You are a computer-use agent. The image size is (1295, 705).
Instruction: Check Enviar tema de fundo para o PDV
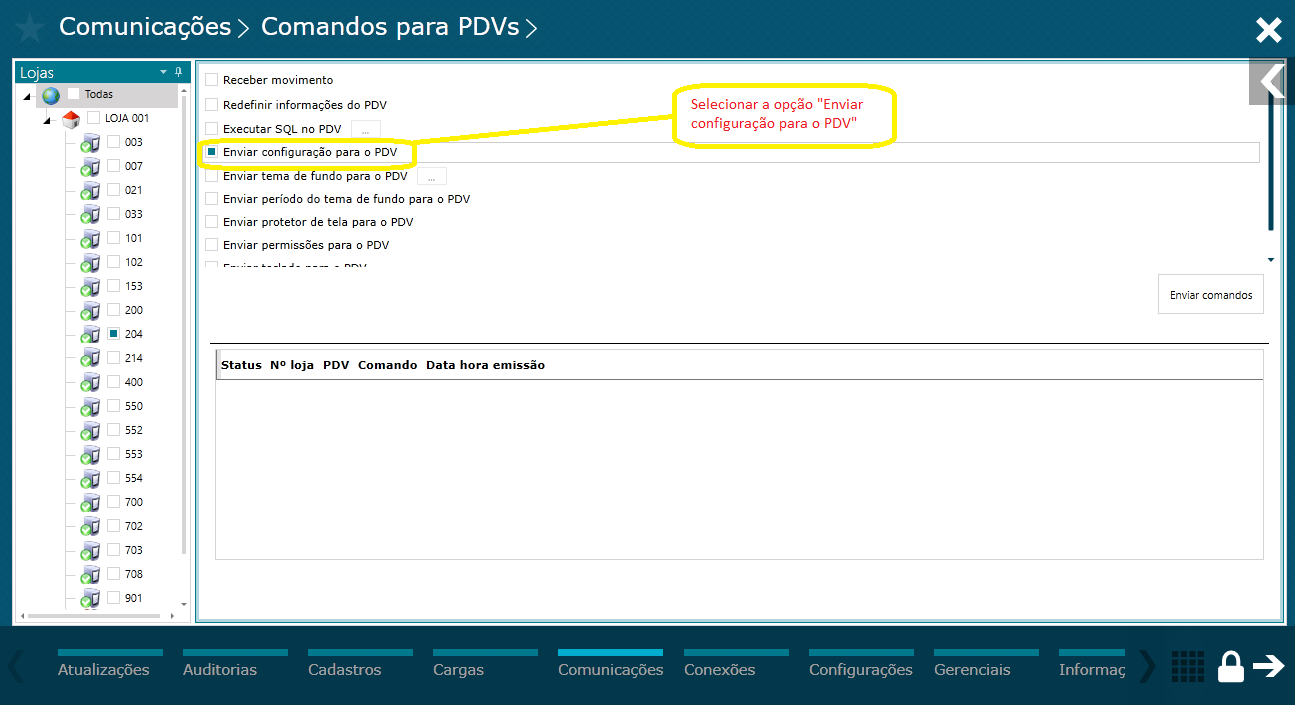(x=211, y=176)
